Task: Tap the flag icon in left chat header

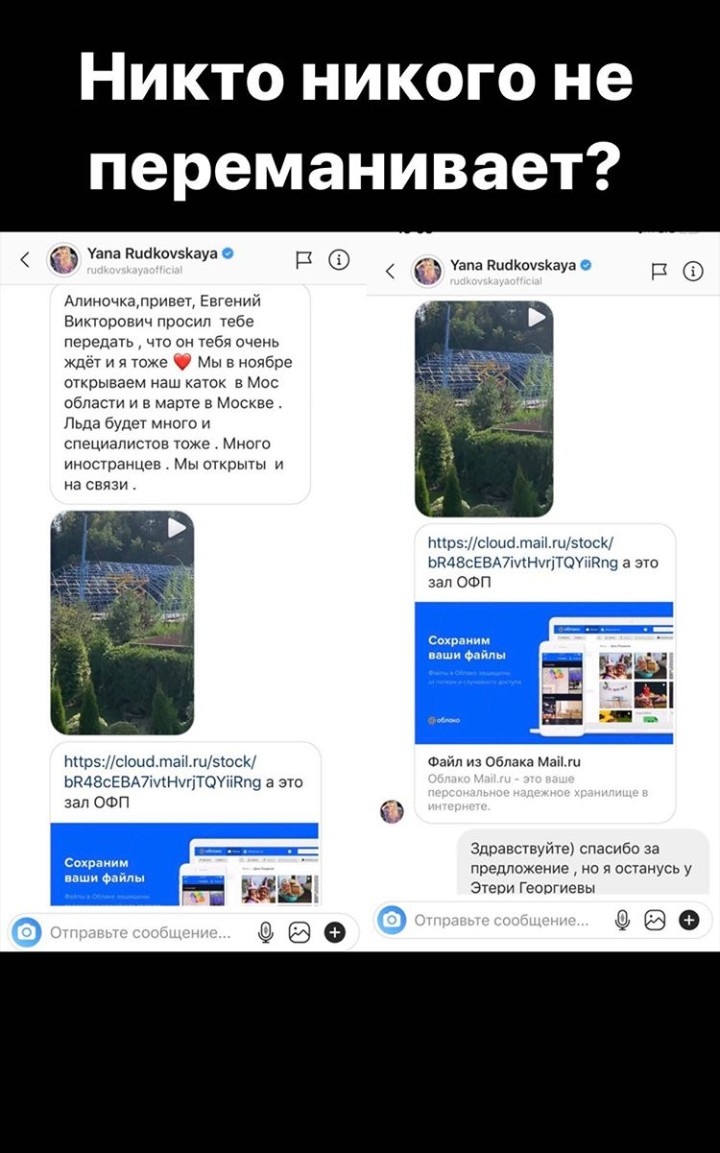Action: 303,260
